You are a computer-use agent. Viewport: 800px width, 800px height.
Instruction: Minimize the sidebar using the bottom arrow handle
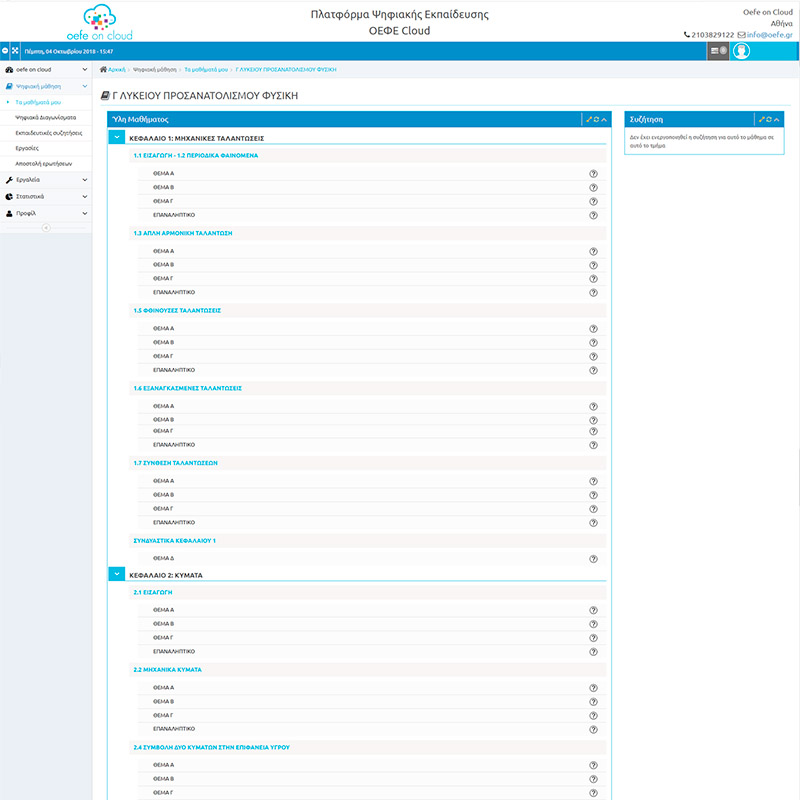pyautogui.click(x=45, y=228)
